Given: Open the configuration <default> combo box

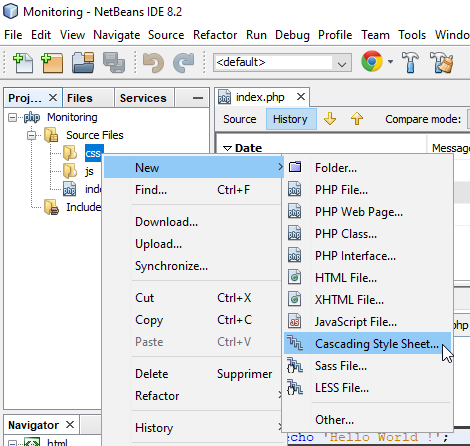Looking at the screenshot, I should click(x=282, y=62).
